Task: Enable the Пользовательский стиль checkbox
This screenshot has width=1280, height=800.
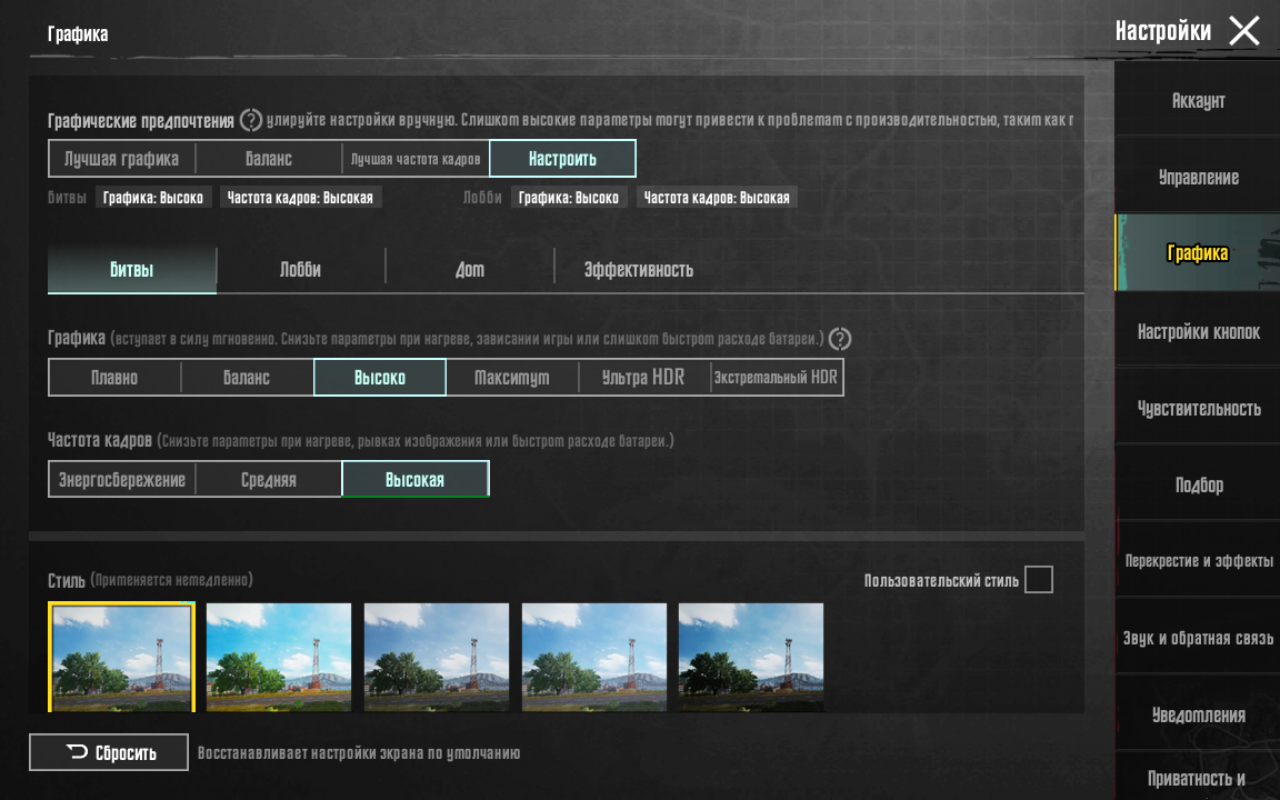Action: [1039, 580]
